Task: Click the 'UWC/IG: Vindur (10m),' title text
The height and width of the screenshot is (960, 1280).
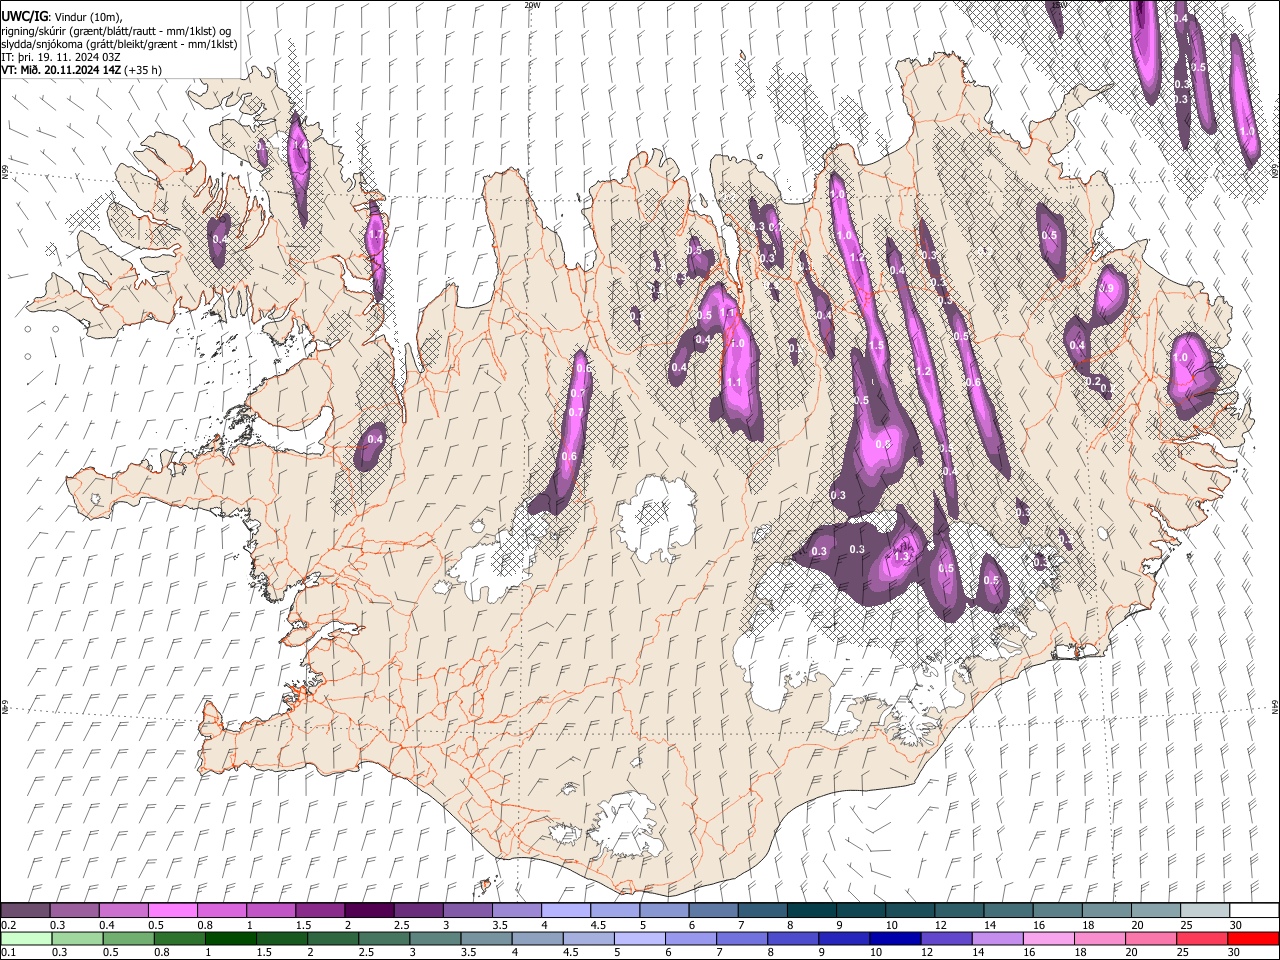Action: click(x=62, y=17)
